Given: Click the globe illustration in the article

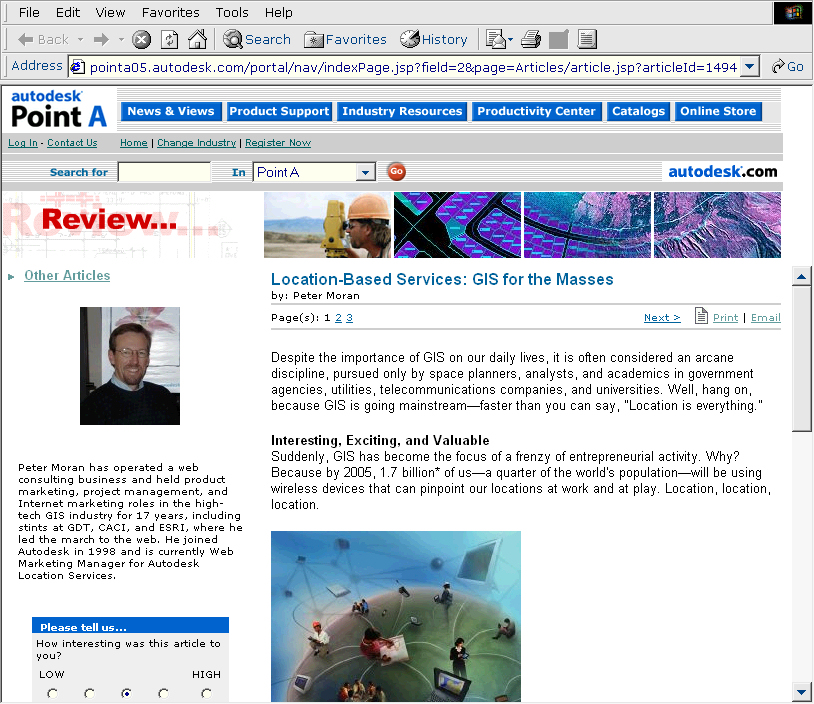Looking at the screenshot, I should tap(396, 616).
